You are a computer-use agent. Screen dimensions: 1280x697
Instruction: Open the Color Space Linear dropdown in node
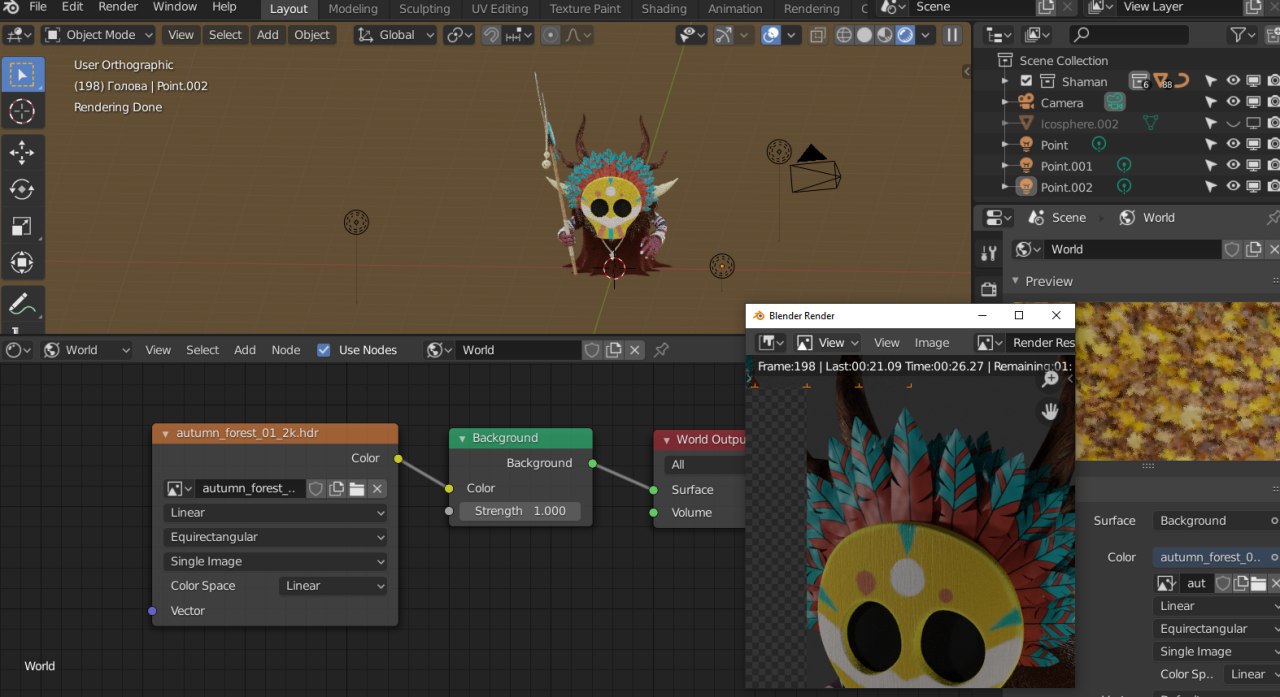click(x=333, y=586)
